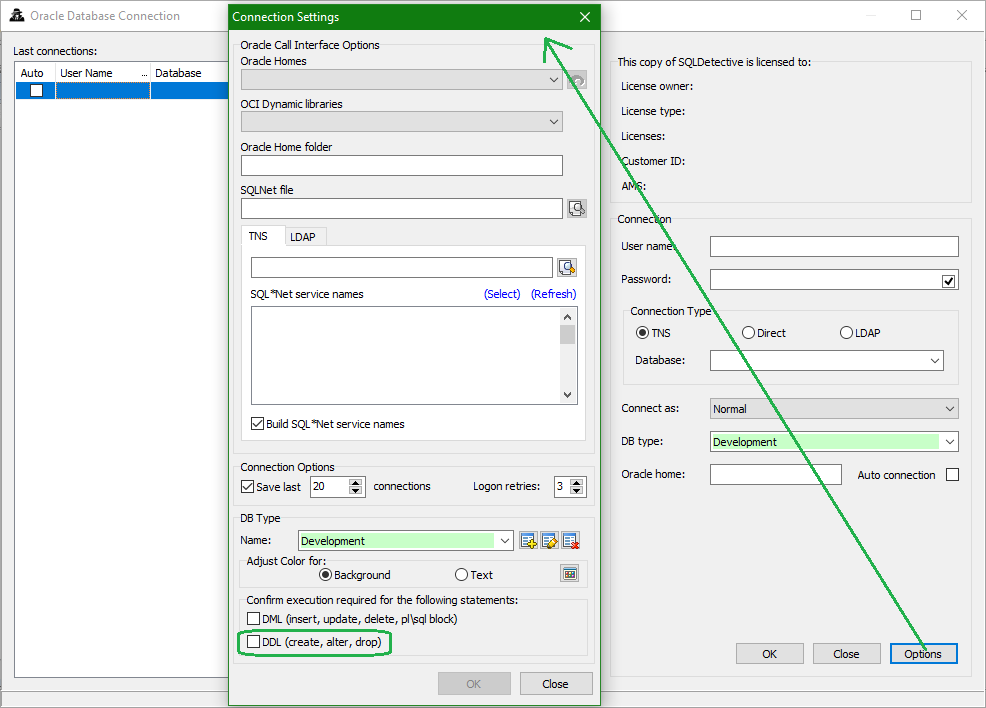Sort by the Auto column header

click(x=32, y=73)
